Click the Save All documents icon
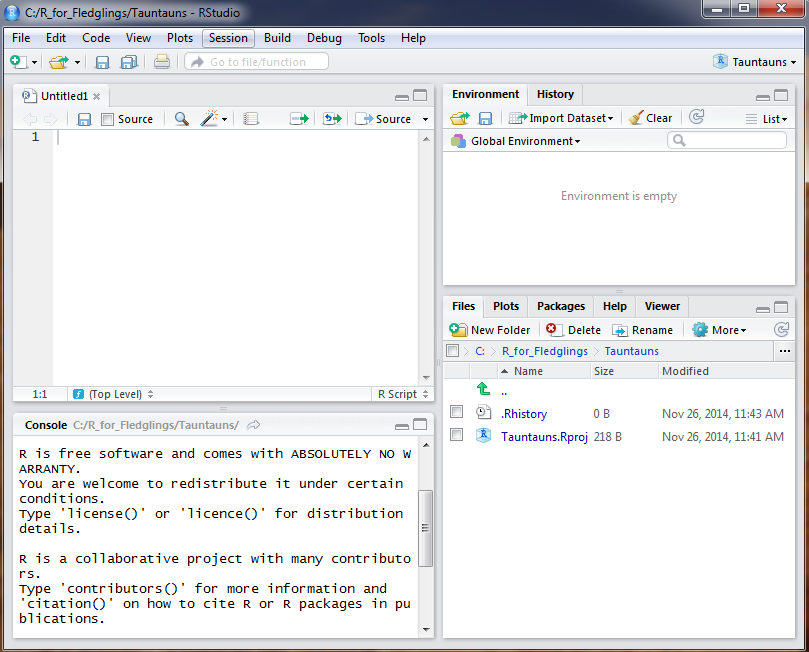 (x=129, y=62)
